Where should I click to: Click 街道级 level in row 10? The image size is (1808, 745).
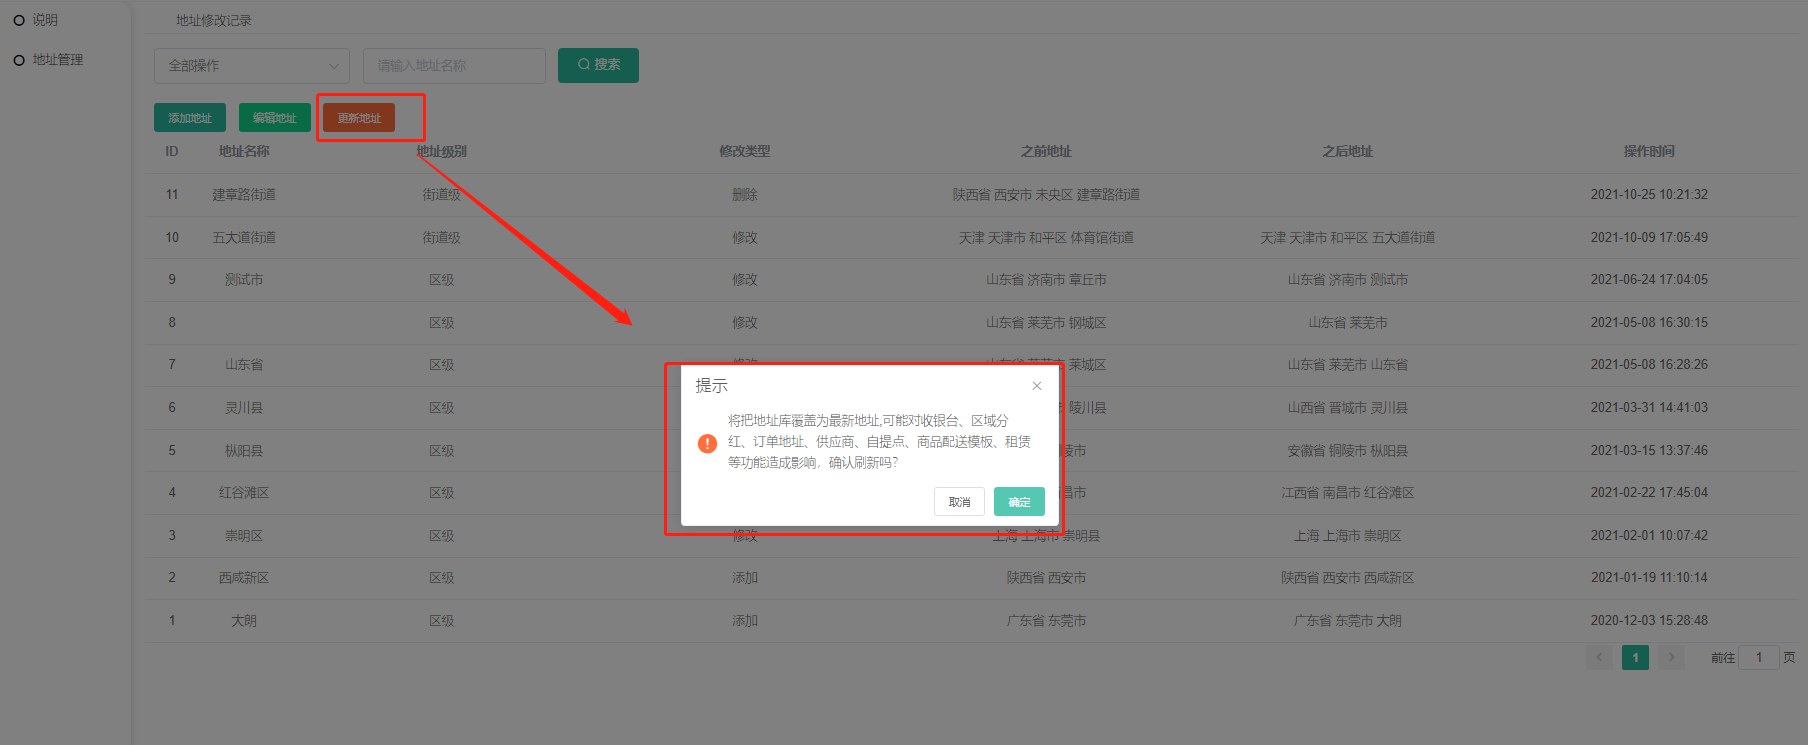click(x=442, y=238)
